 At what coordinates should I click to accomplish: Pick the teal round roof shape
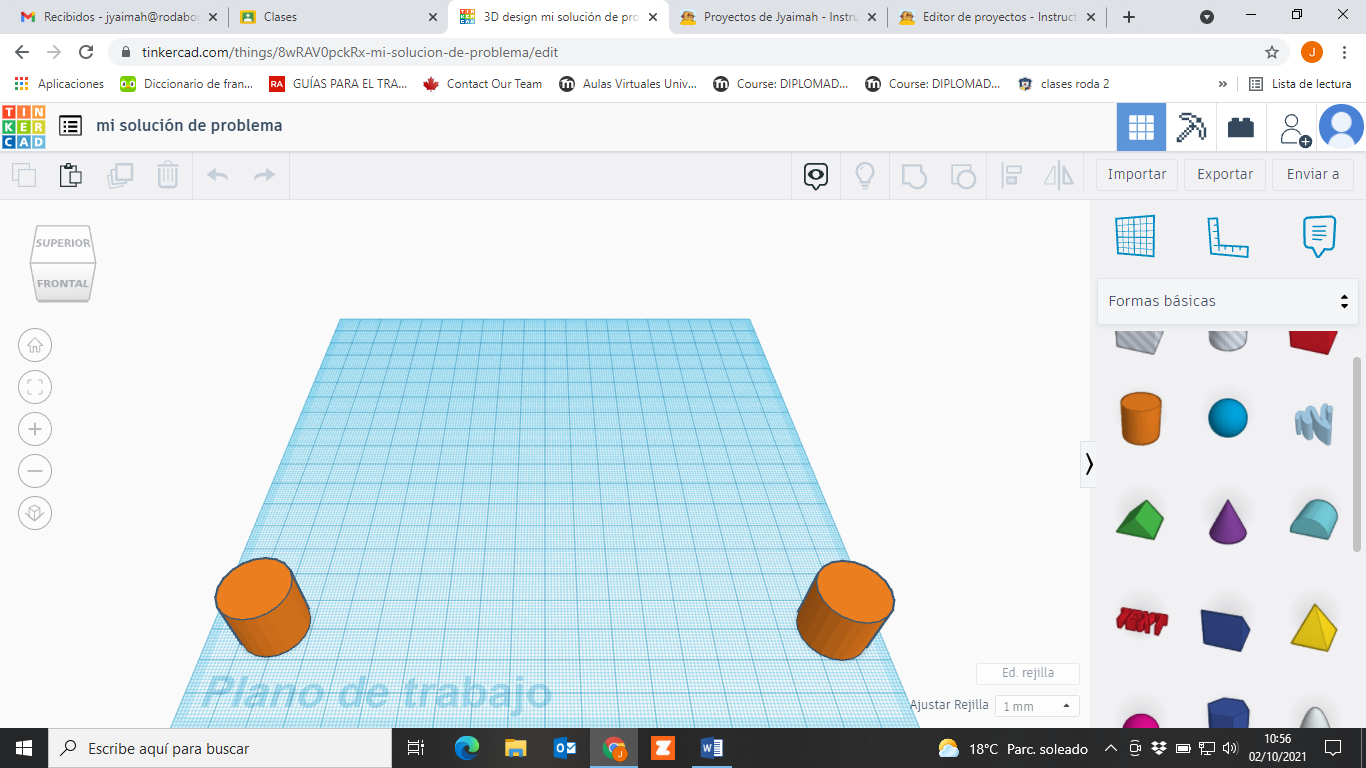1313,519
